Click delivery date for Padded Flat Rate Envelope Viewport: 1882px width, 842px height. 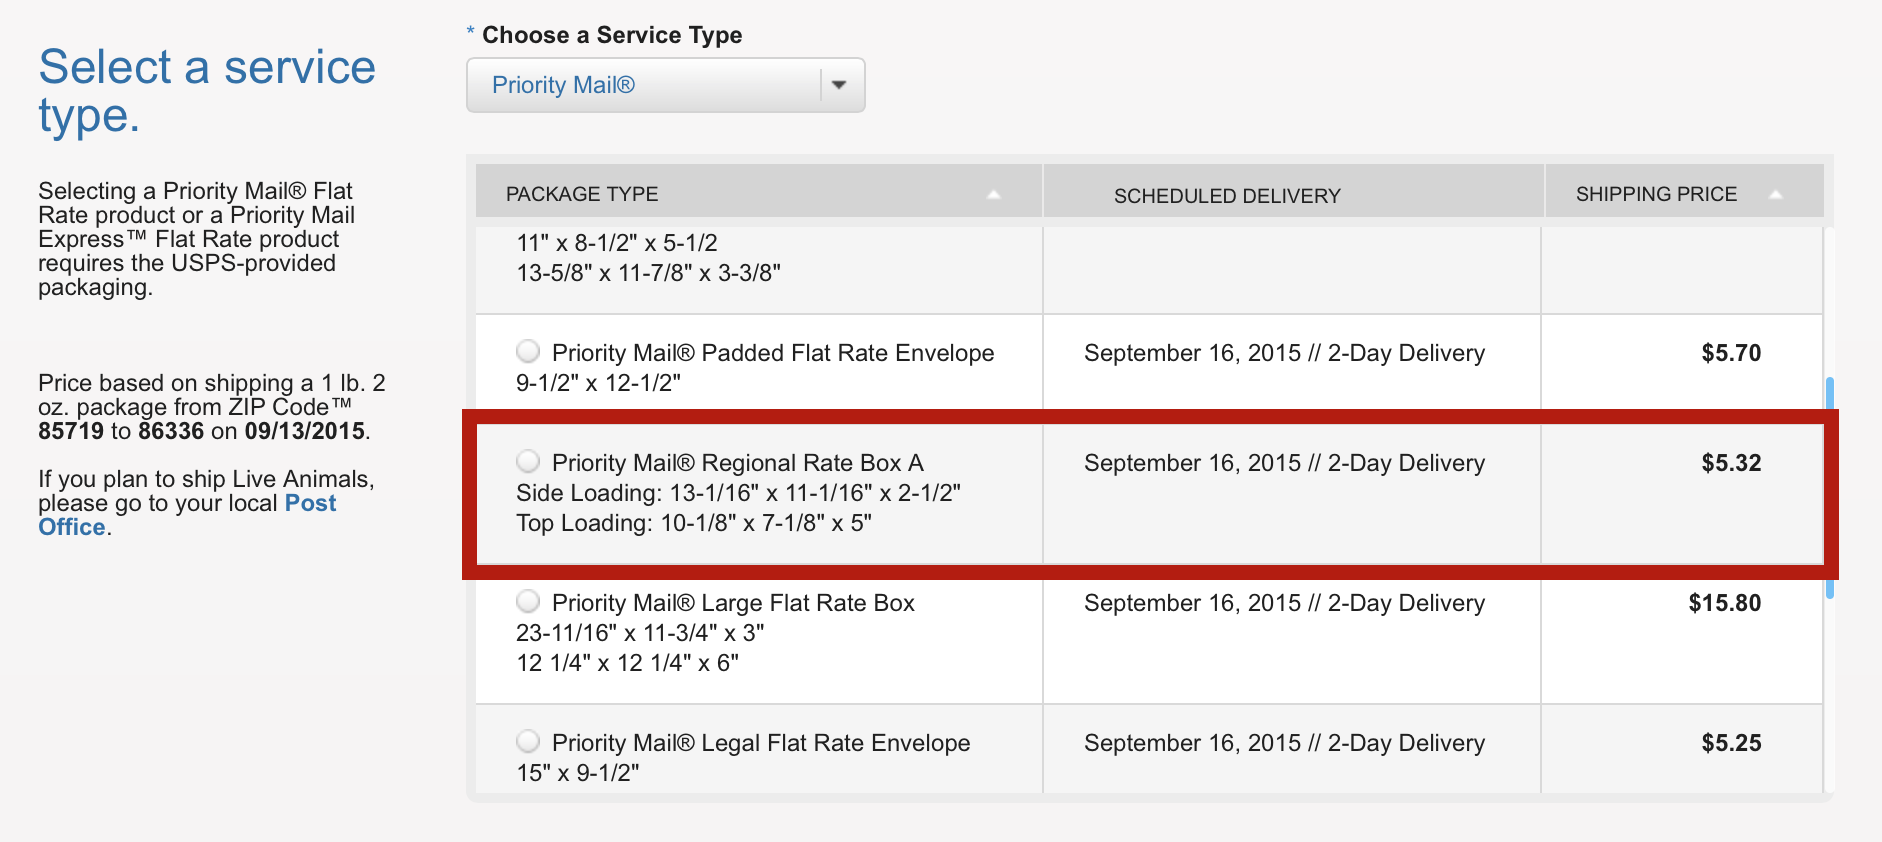1284,353
